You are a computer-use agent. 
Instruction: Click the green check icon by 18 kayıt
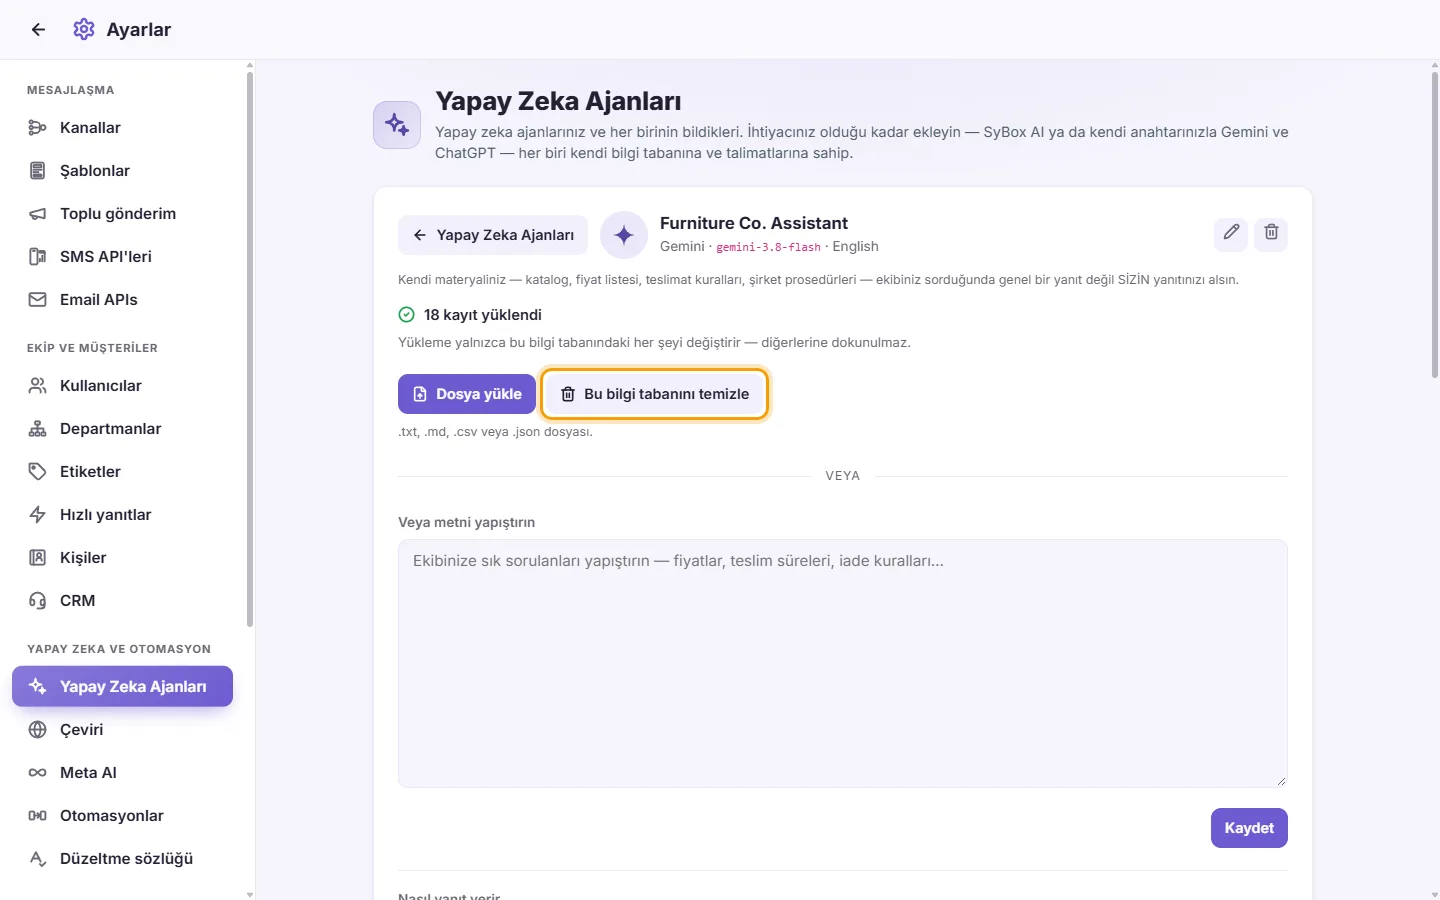pyautogui.click(x=407, y=315)
